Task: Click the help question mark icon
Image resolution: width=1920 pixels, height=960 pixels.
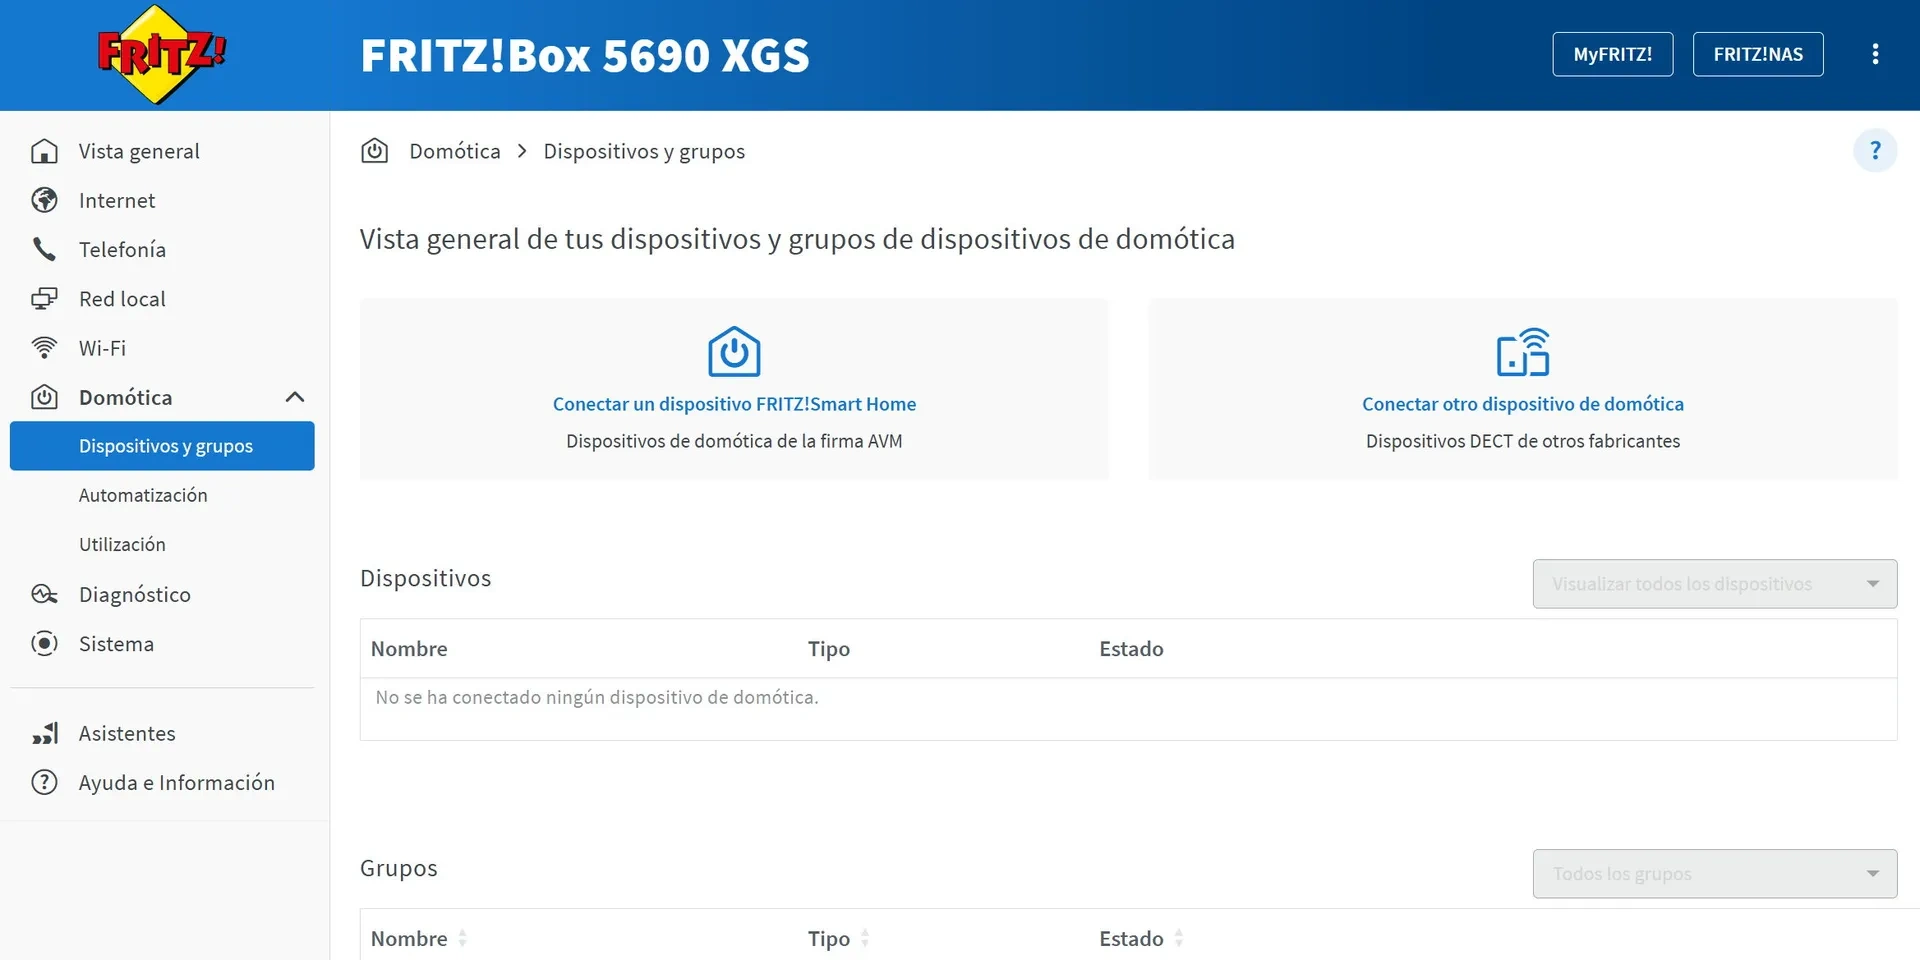Action: point(1875,151)
